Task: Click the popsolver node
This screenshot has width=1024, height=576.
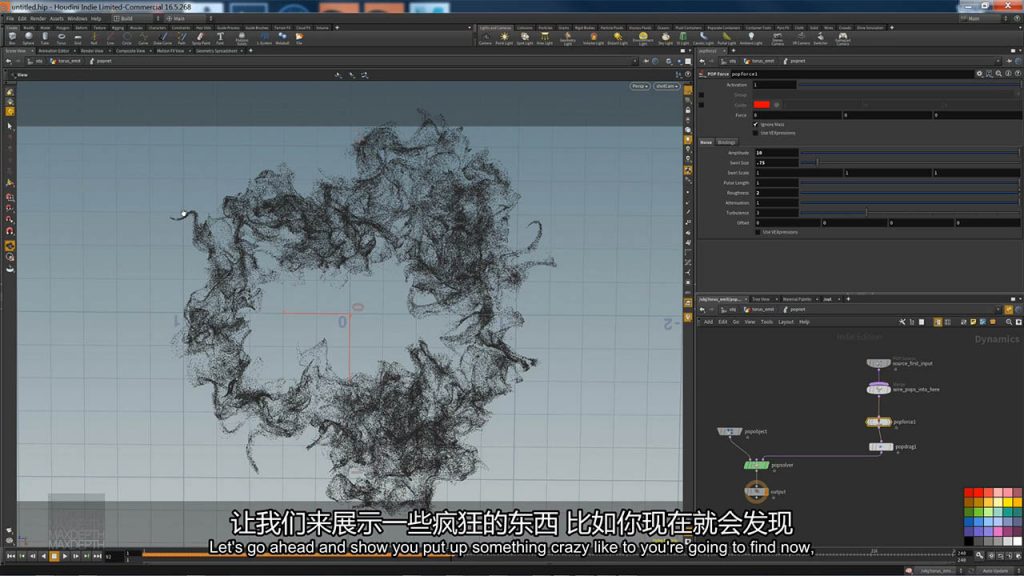Action: (756, 465)
